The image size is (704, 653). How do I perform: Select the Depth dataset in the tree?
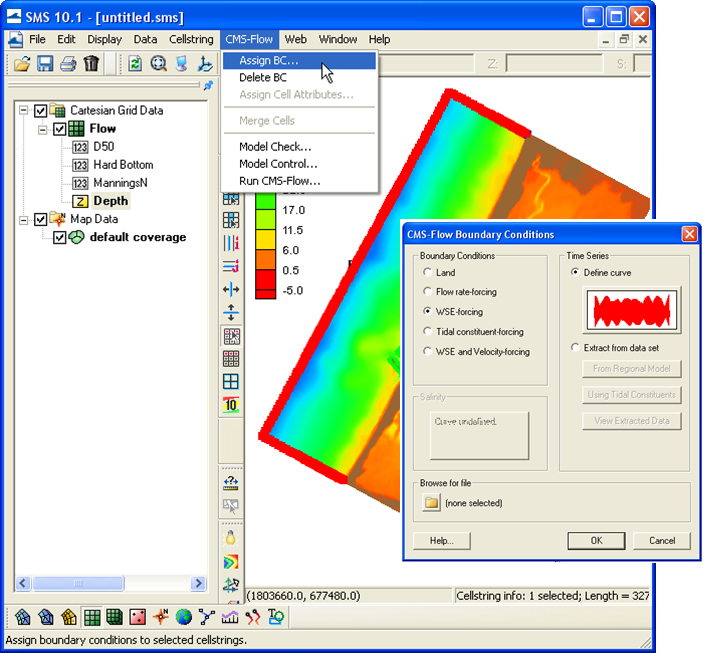click(110, 201)
